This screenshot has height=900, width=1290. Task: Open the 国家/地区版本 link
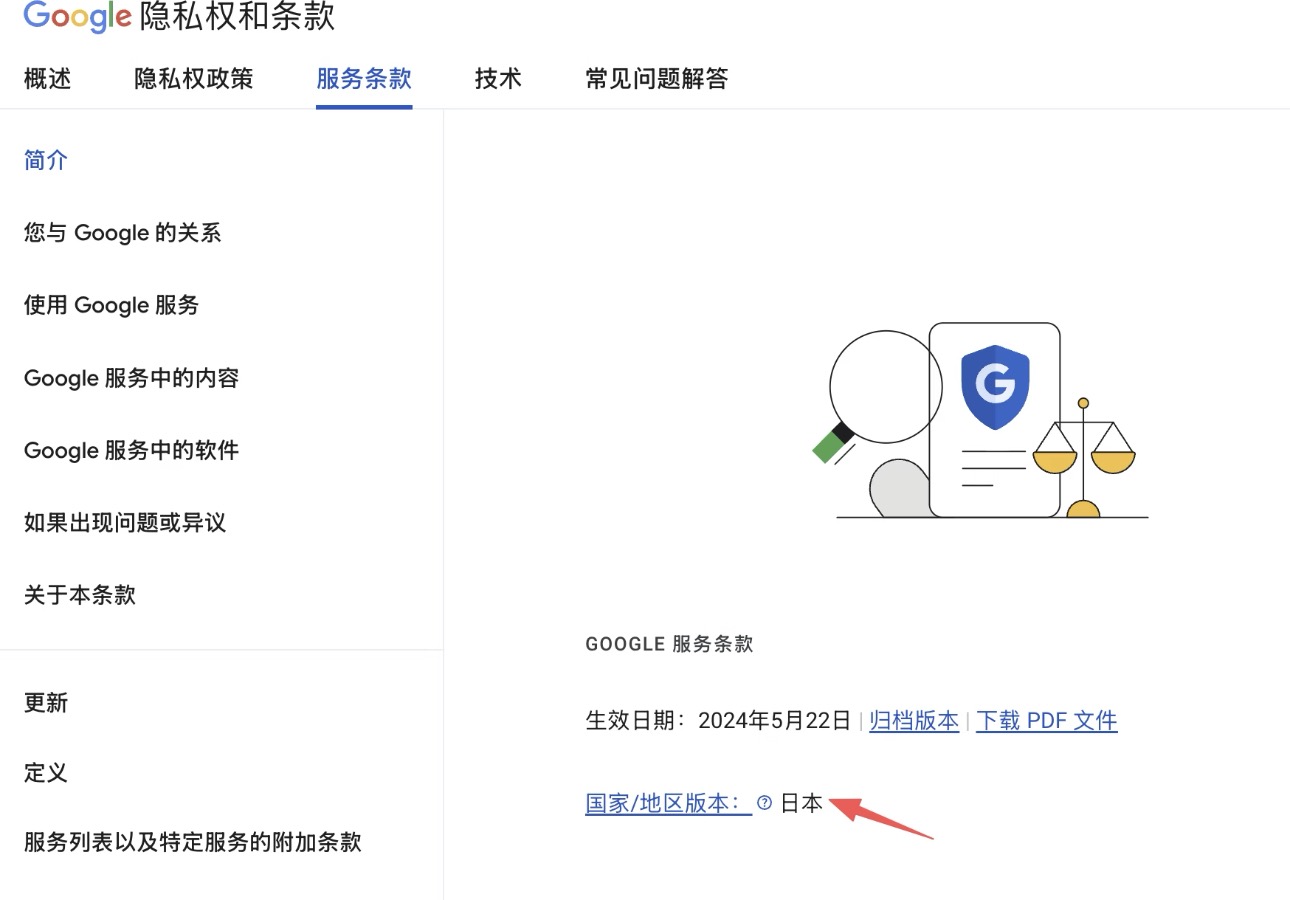click(x=668, y=803)
